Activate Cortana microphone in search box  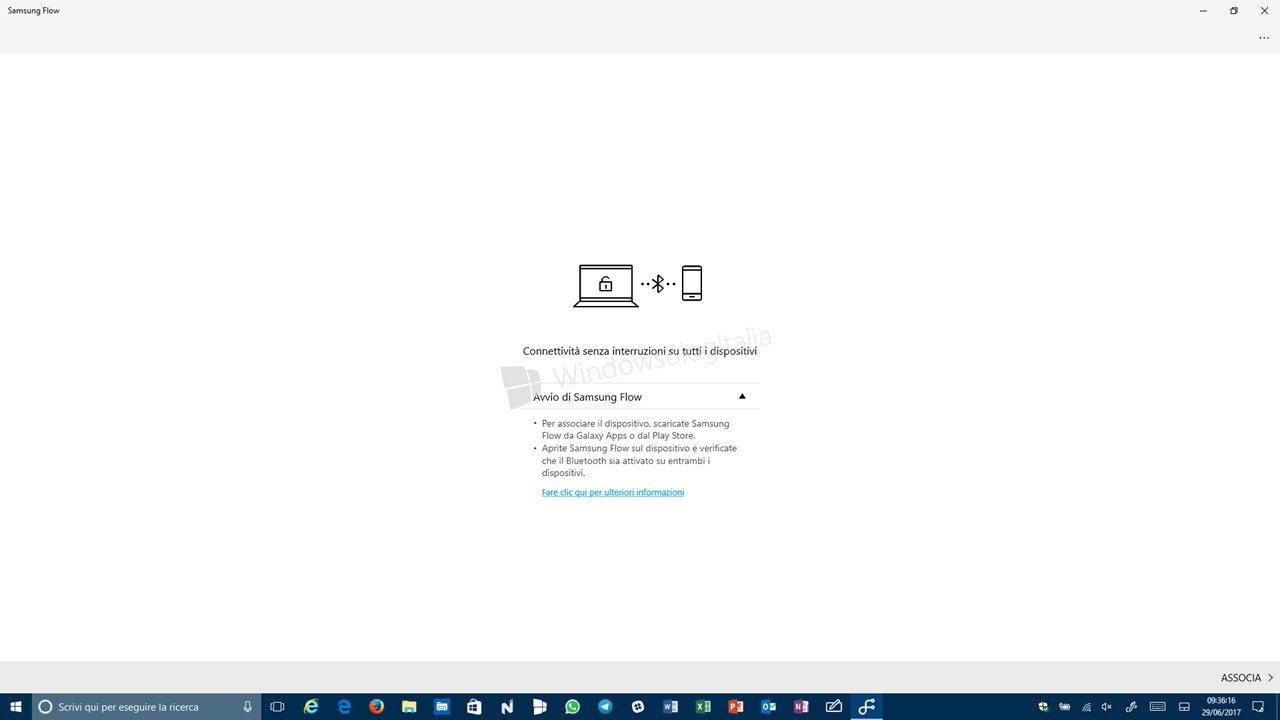point(247,707)
